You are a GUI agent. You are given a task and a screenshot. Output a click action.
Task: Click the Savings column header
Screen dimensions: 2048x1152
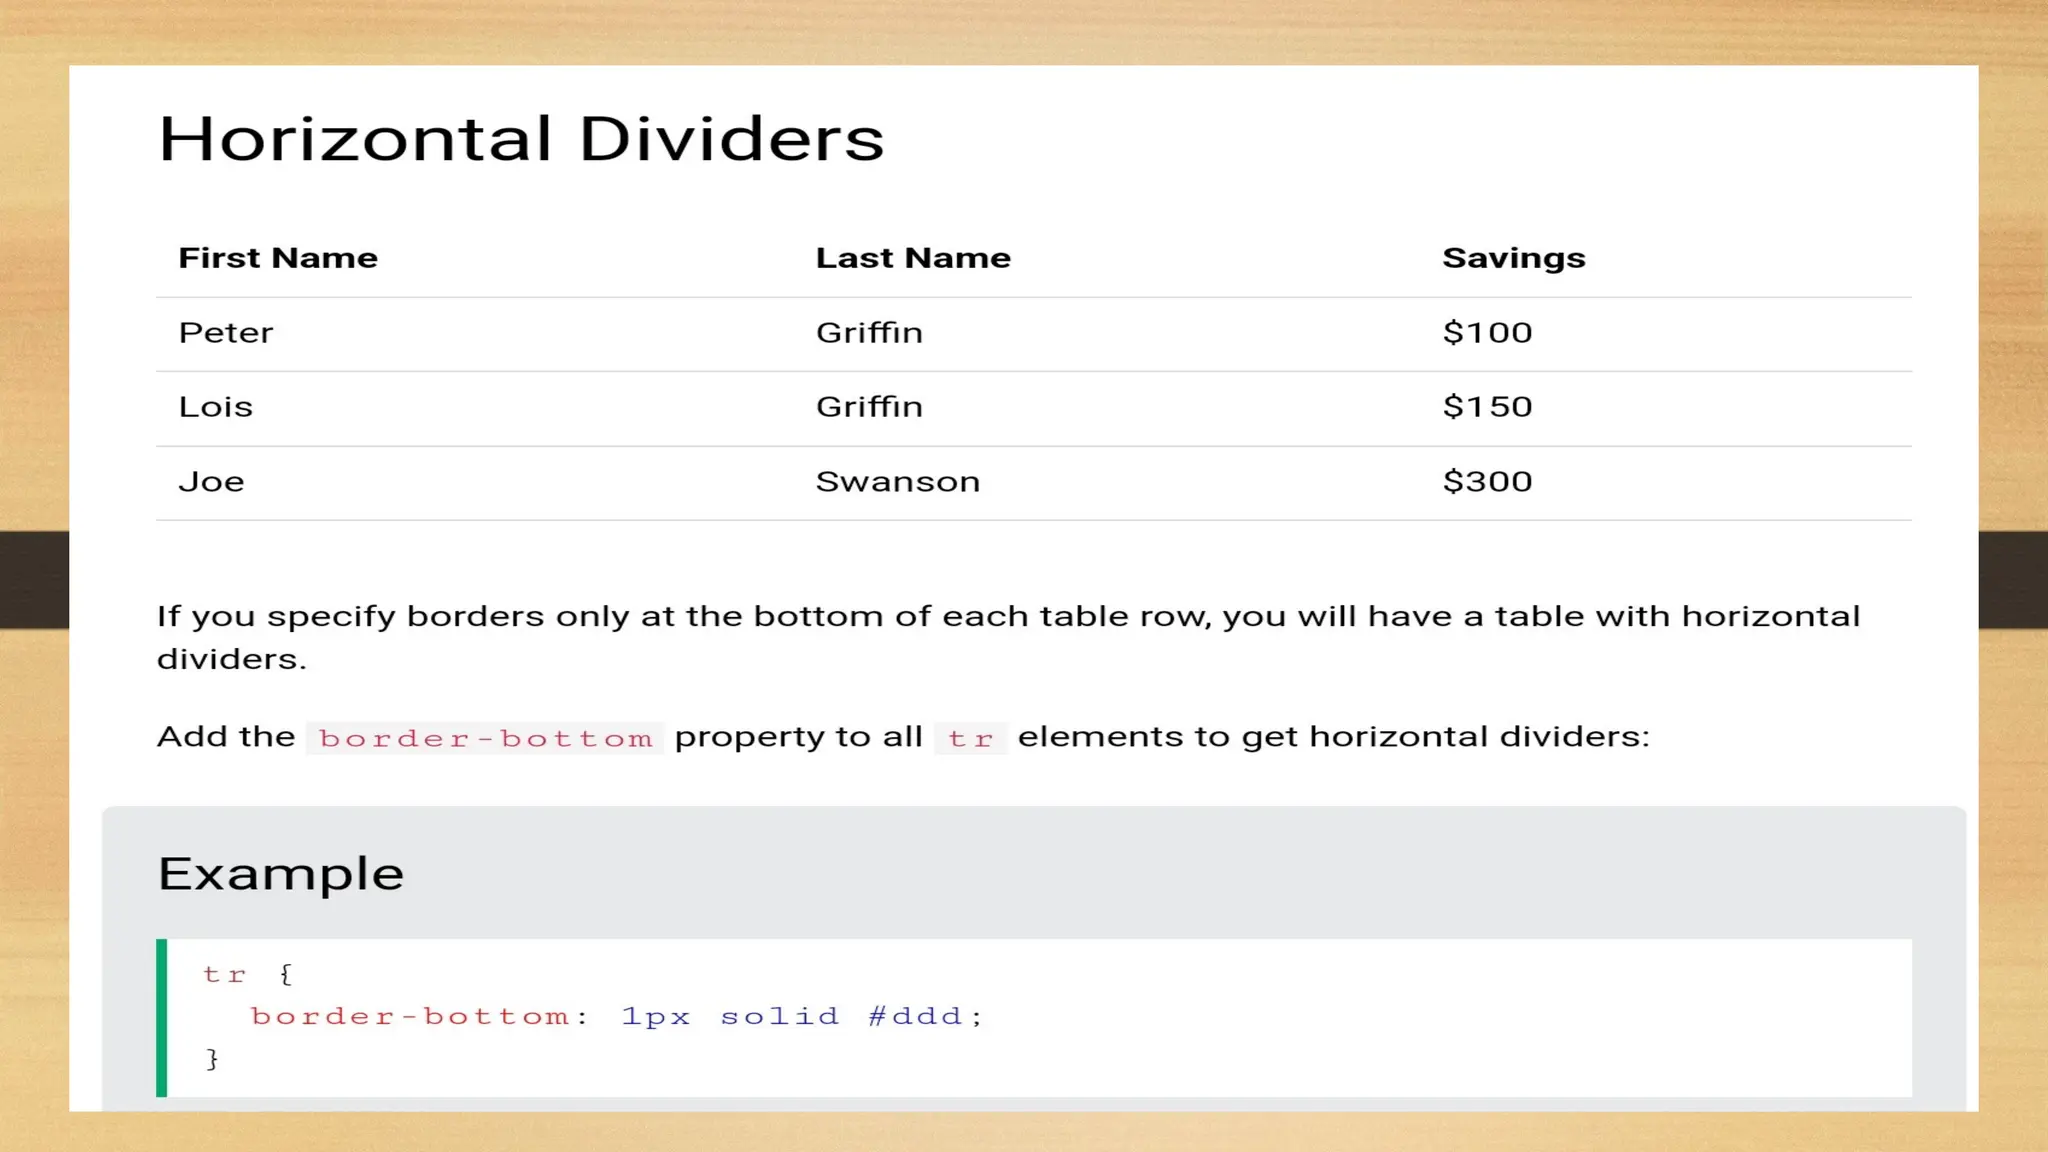coord(1513,258)
